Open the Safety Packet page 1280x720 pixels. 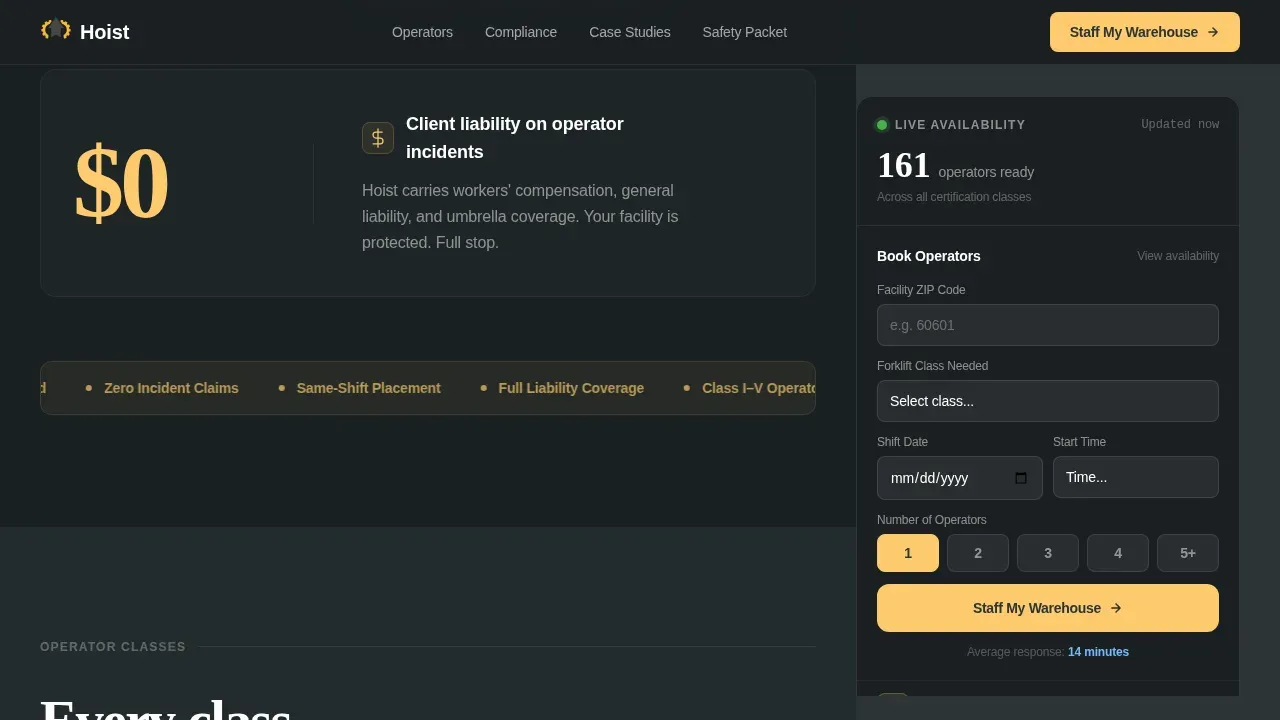745,32
